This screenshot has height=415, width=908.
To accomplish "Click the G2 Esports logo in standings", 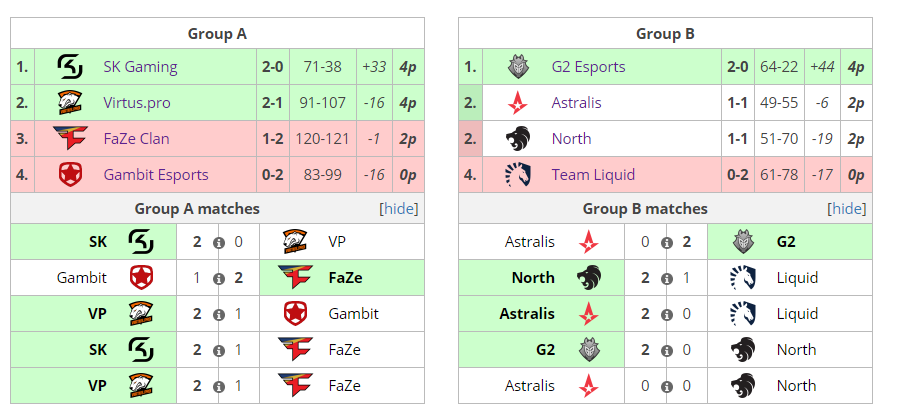I will pyautogui.click(x=518, y=67).
